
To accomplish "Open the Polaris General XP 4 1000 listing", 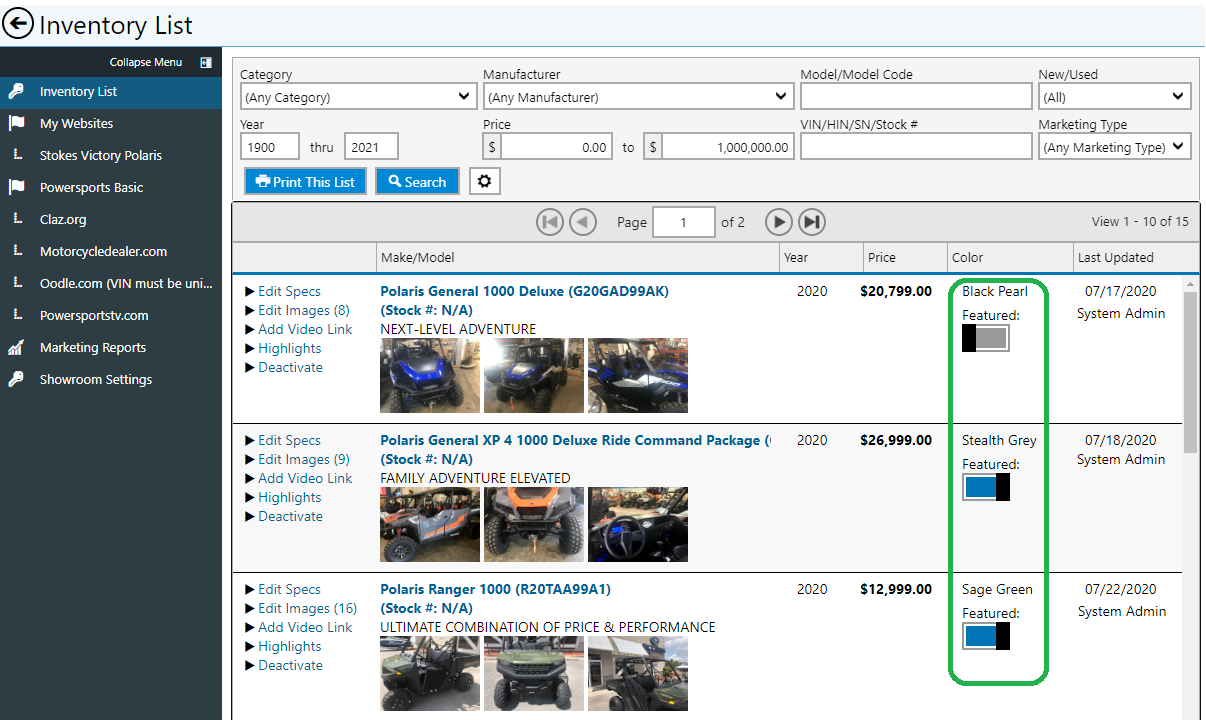I will [x=576, y=440].
